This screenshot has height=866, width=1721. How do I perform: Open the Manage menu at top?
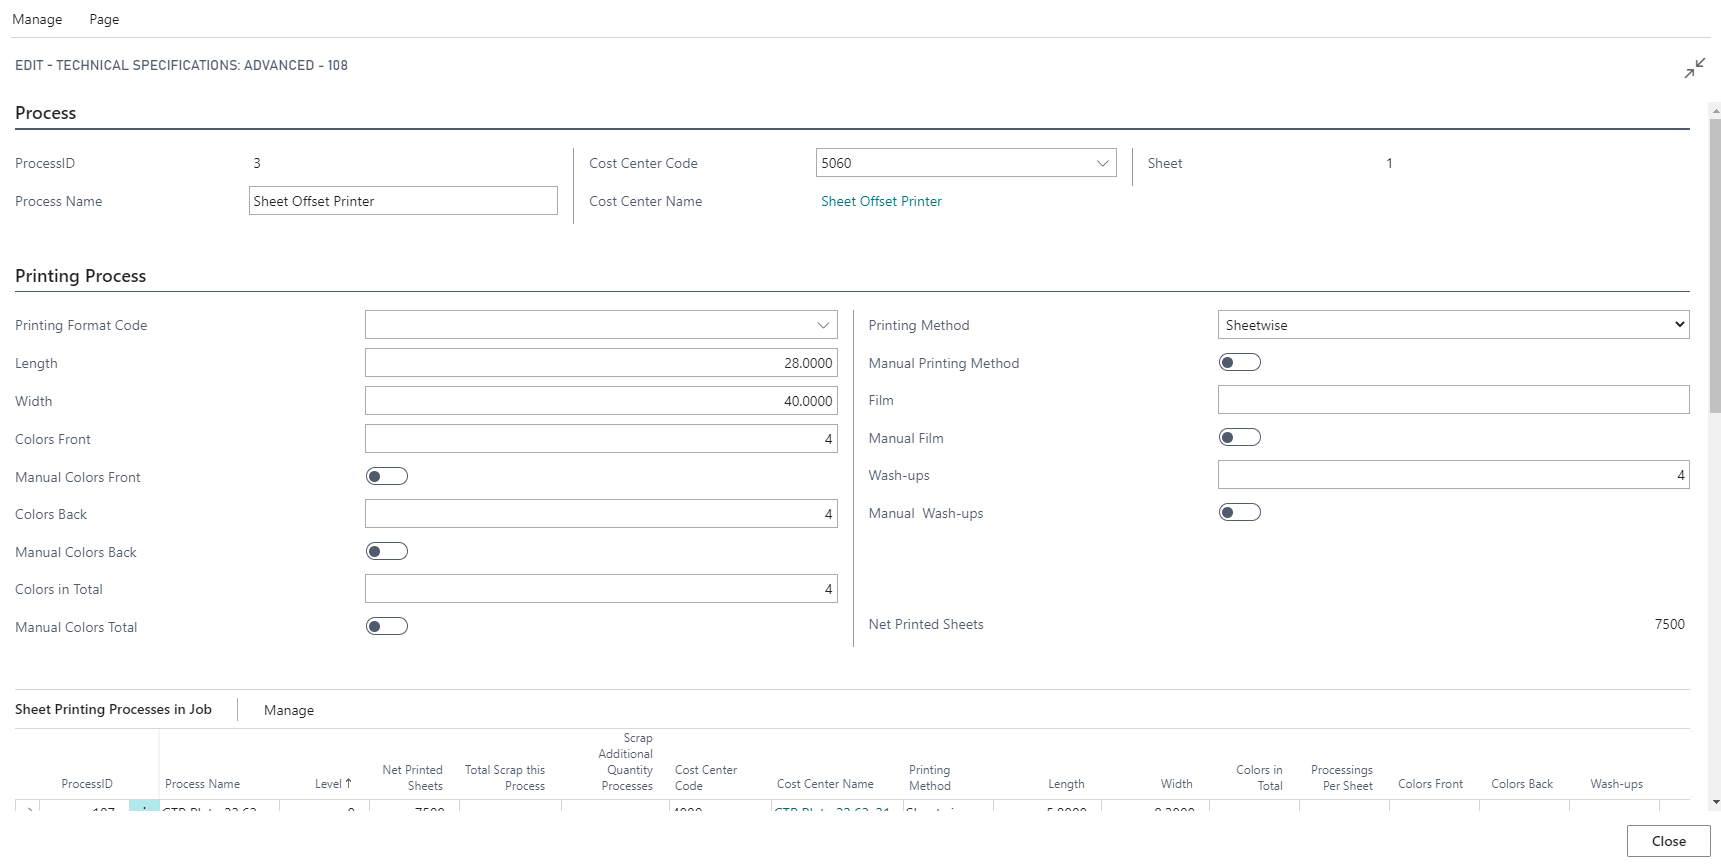click(37, 19)
